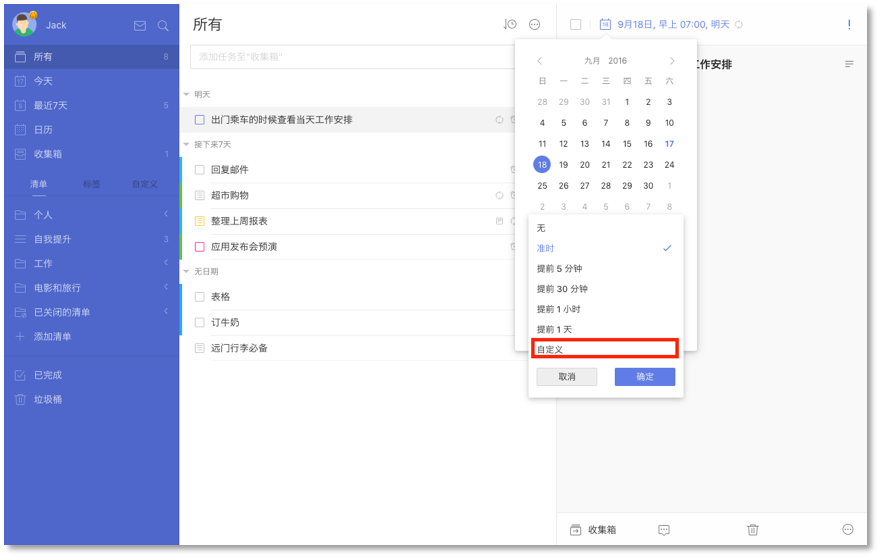Delete task using trash icon
Image resolution: width=880 pixels, height=558 pixels.
click(753, 530)
